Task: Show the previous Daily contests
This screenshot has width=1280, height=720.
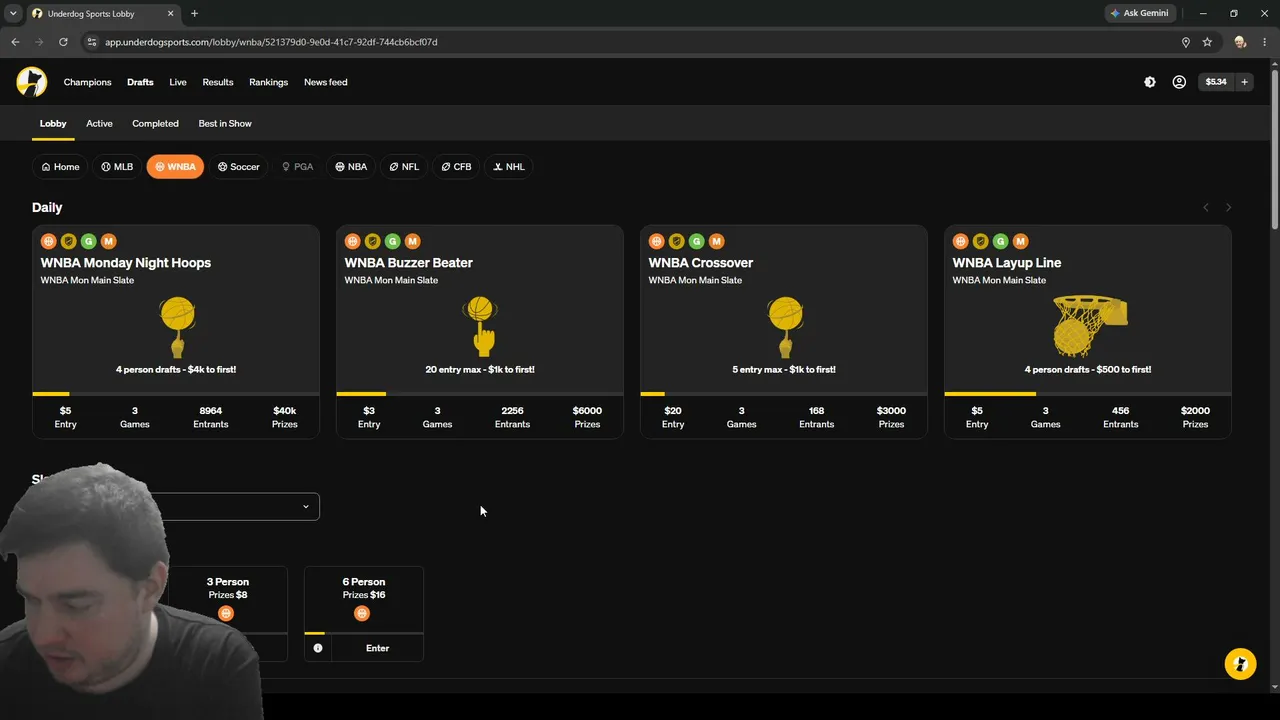Action: click(1206, 207)
